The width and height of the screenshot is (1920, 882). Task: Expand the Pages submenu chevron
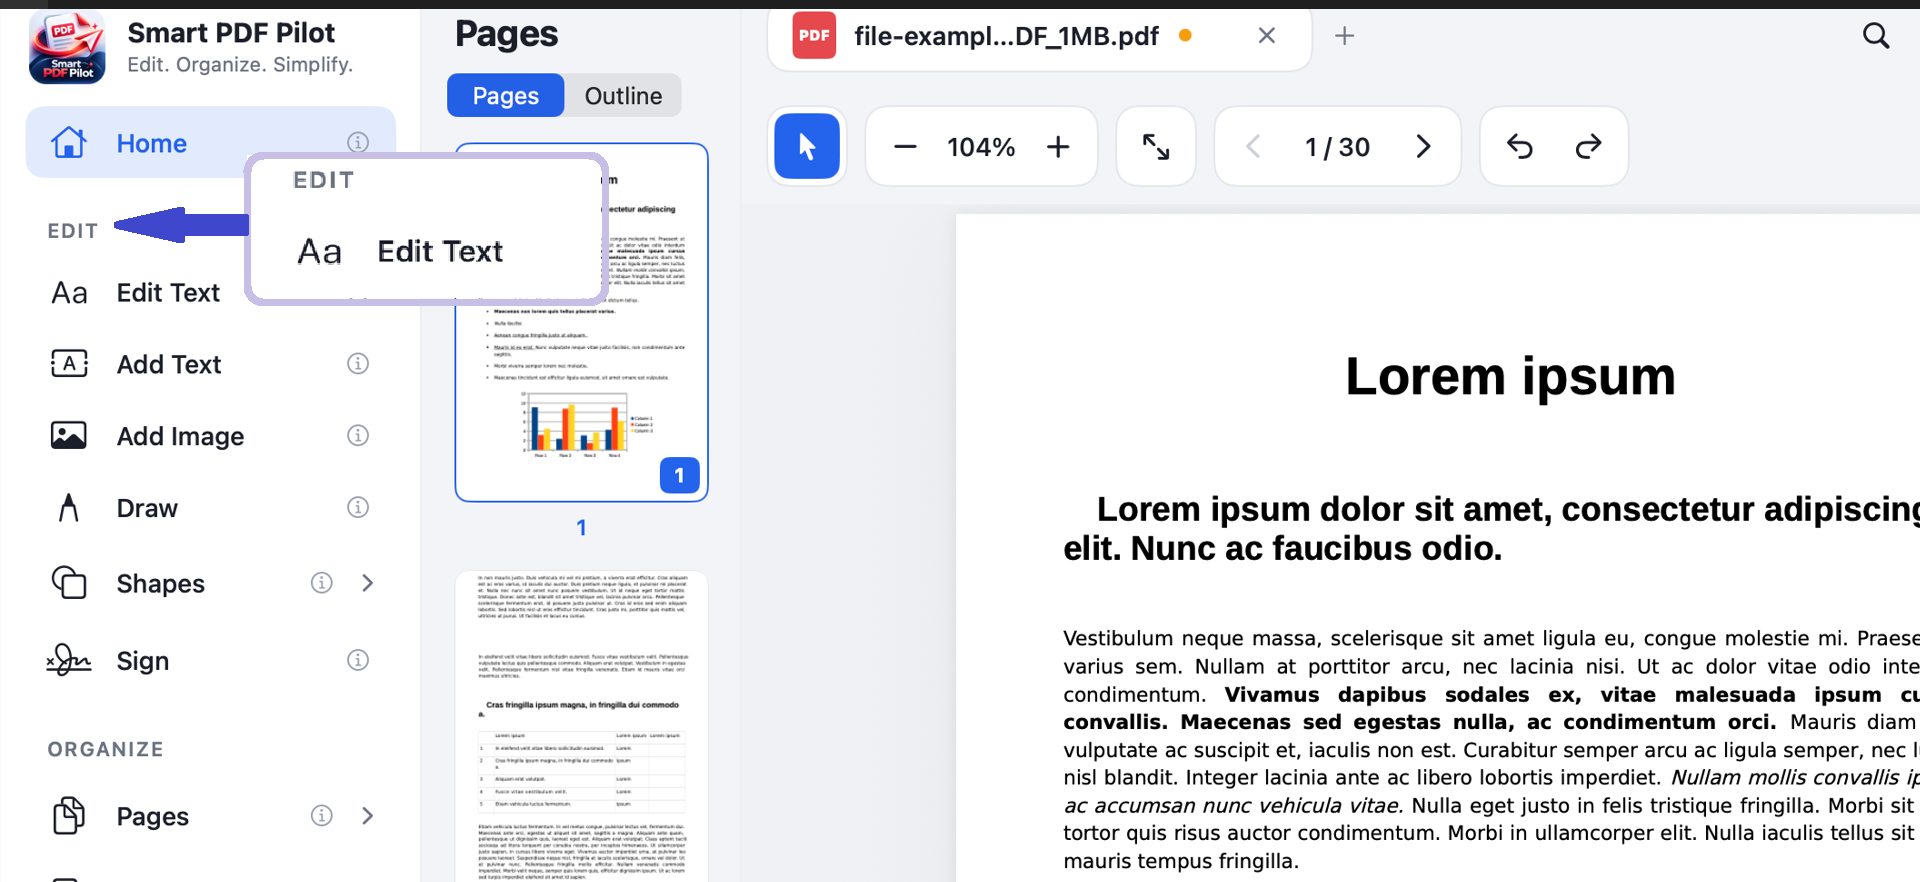point(368,816)
